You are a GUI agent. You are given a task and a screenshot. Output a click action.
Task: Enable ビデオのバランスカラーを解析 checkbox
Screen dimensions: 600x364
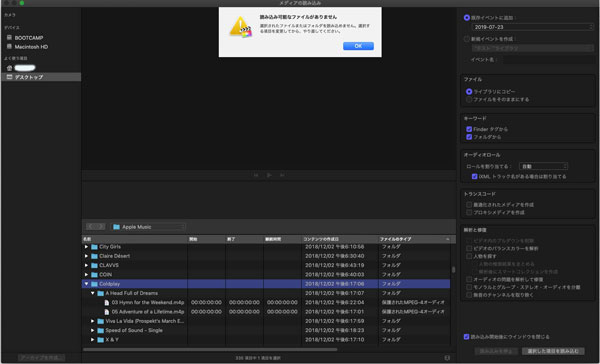[x=469, y=249]
